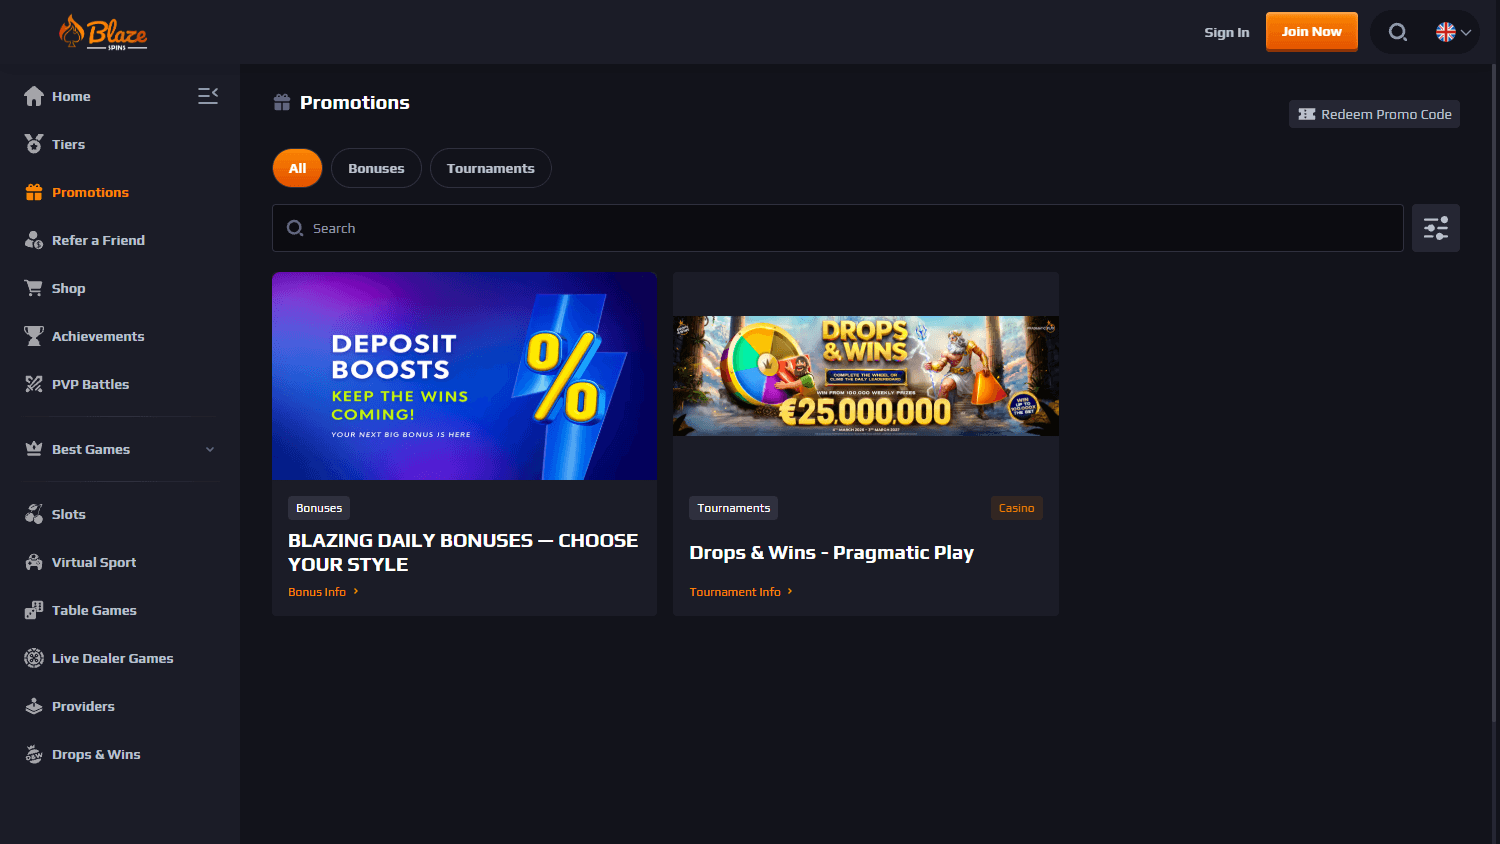The height and width of the screenshot is (844, 1500).
Task: Open Shop via the cart icon
Action: (34, 288)
